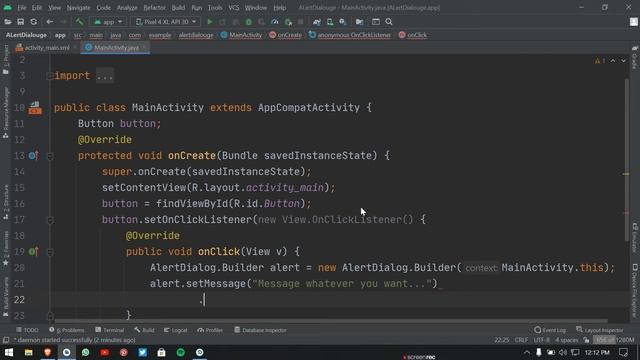This screenshot has height=360, width=640.
Task: Click the Run Anything window icon in toolbar
Action: (x=376, y=22)
